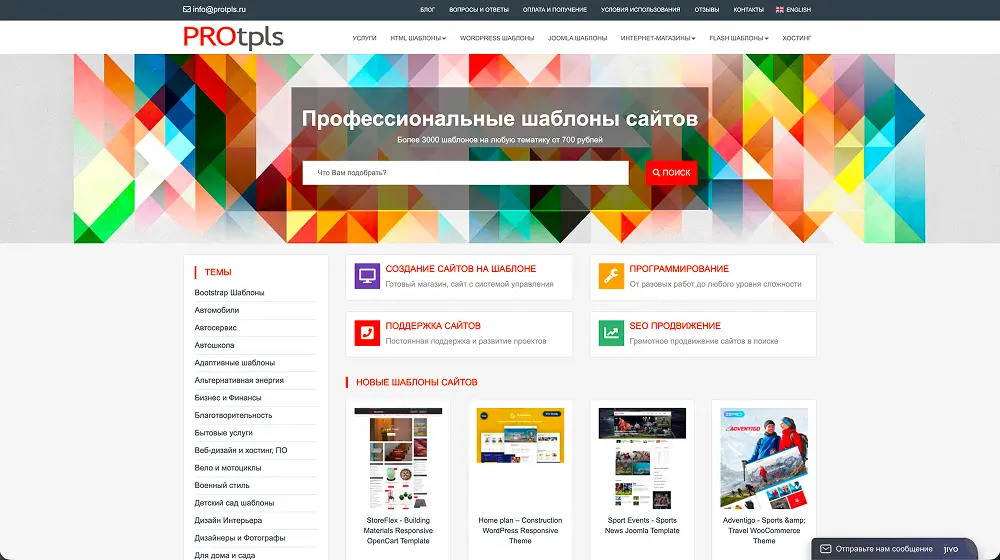Click the template search input field
Viewport: 1000px width, 560px height.
(466, 173)
